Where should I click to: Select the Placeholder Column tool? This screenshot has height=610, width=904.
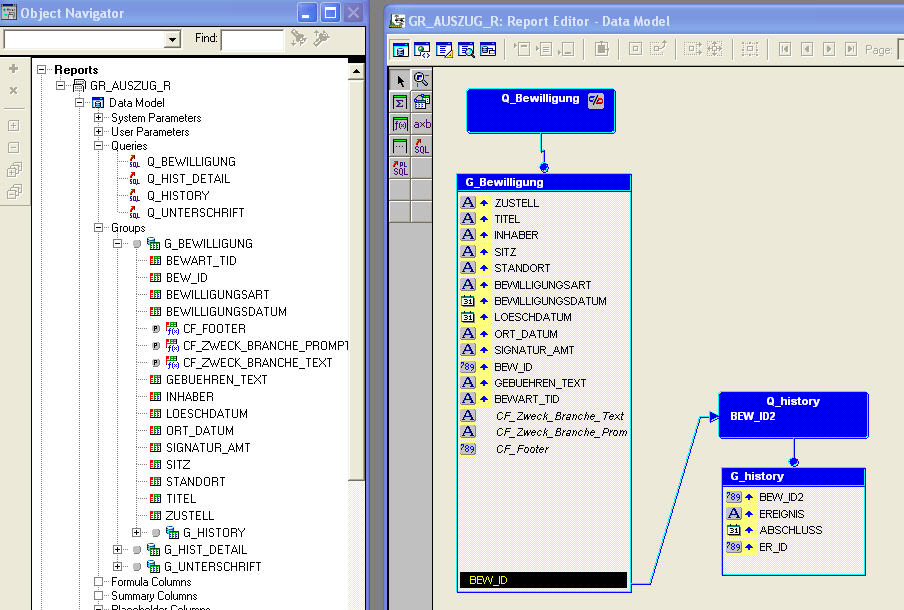(x=400, y=146)
